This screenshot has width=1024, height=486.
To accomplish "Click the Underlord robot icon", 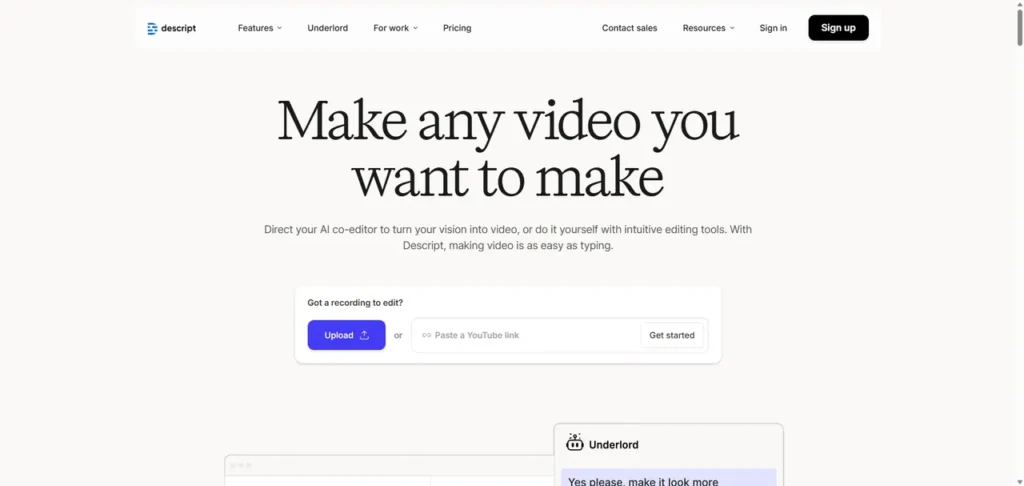I will (575, 443).
